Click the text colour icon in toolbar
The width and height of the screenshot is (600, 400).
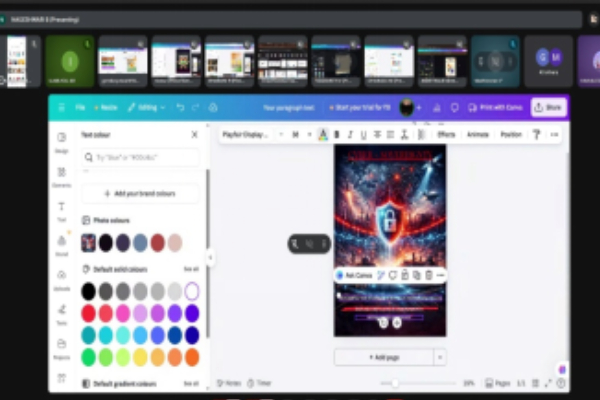pos(323,134)
